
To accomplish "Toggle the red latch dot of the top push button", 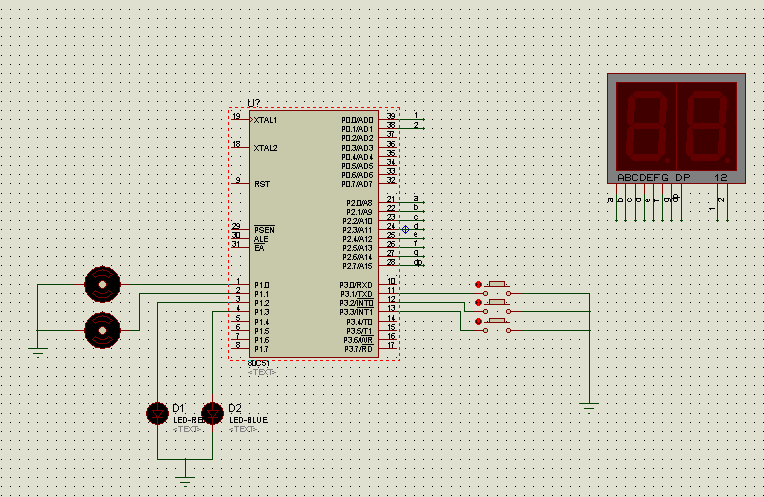I will point(478,285).
